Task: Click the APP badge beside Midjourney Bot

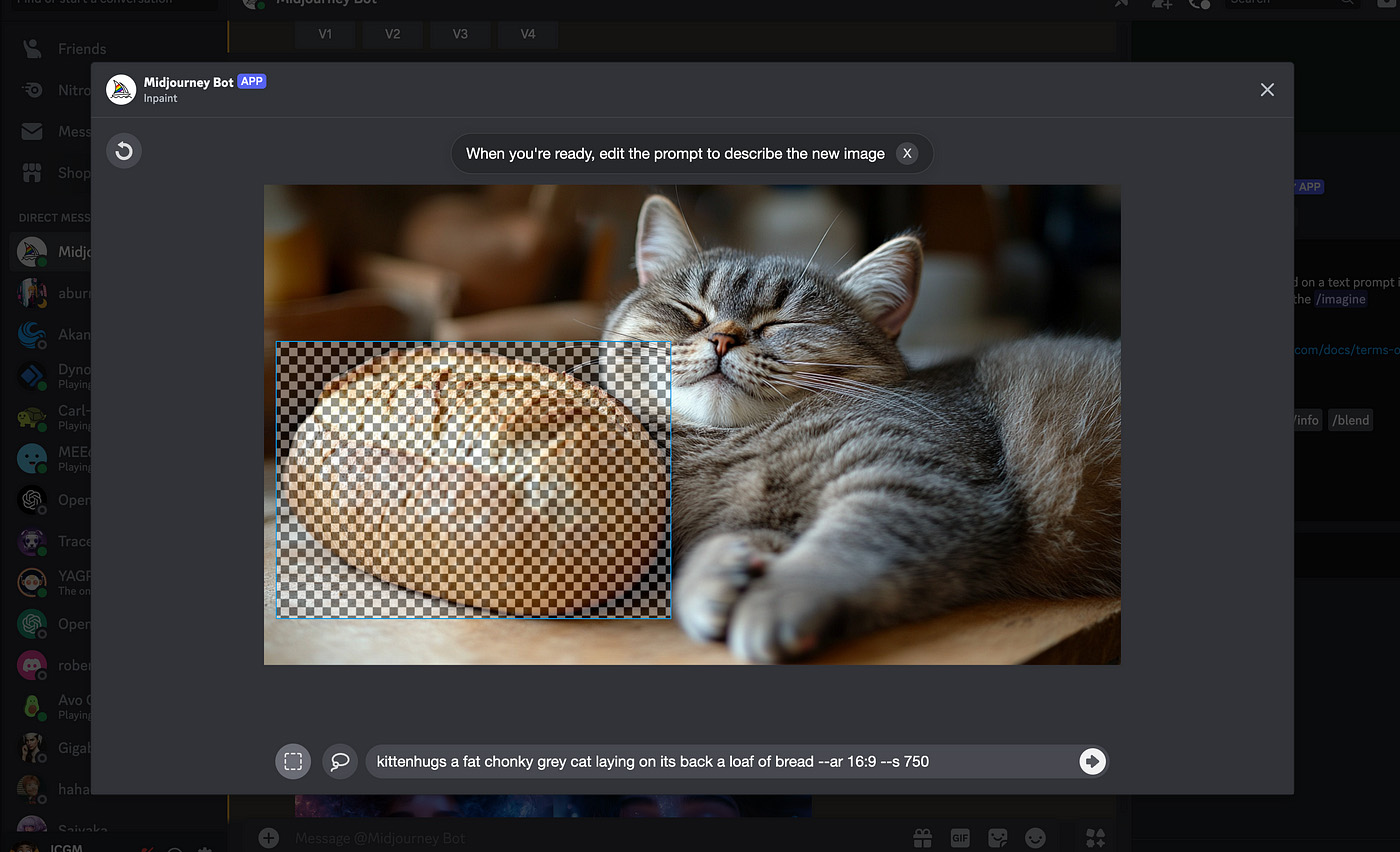Action: (252, 82)
